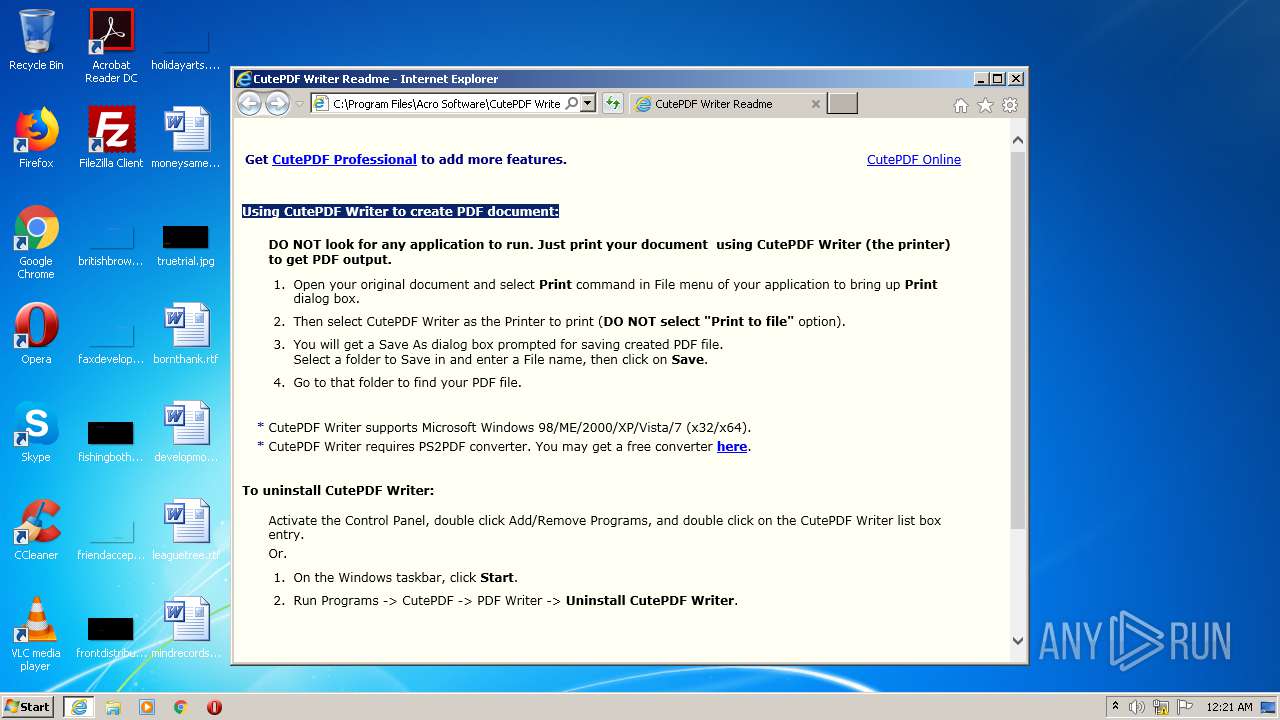1280x720 pixels.
Task: Click the address bar path field
Action: pos(446,103)
